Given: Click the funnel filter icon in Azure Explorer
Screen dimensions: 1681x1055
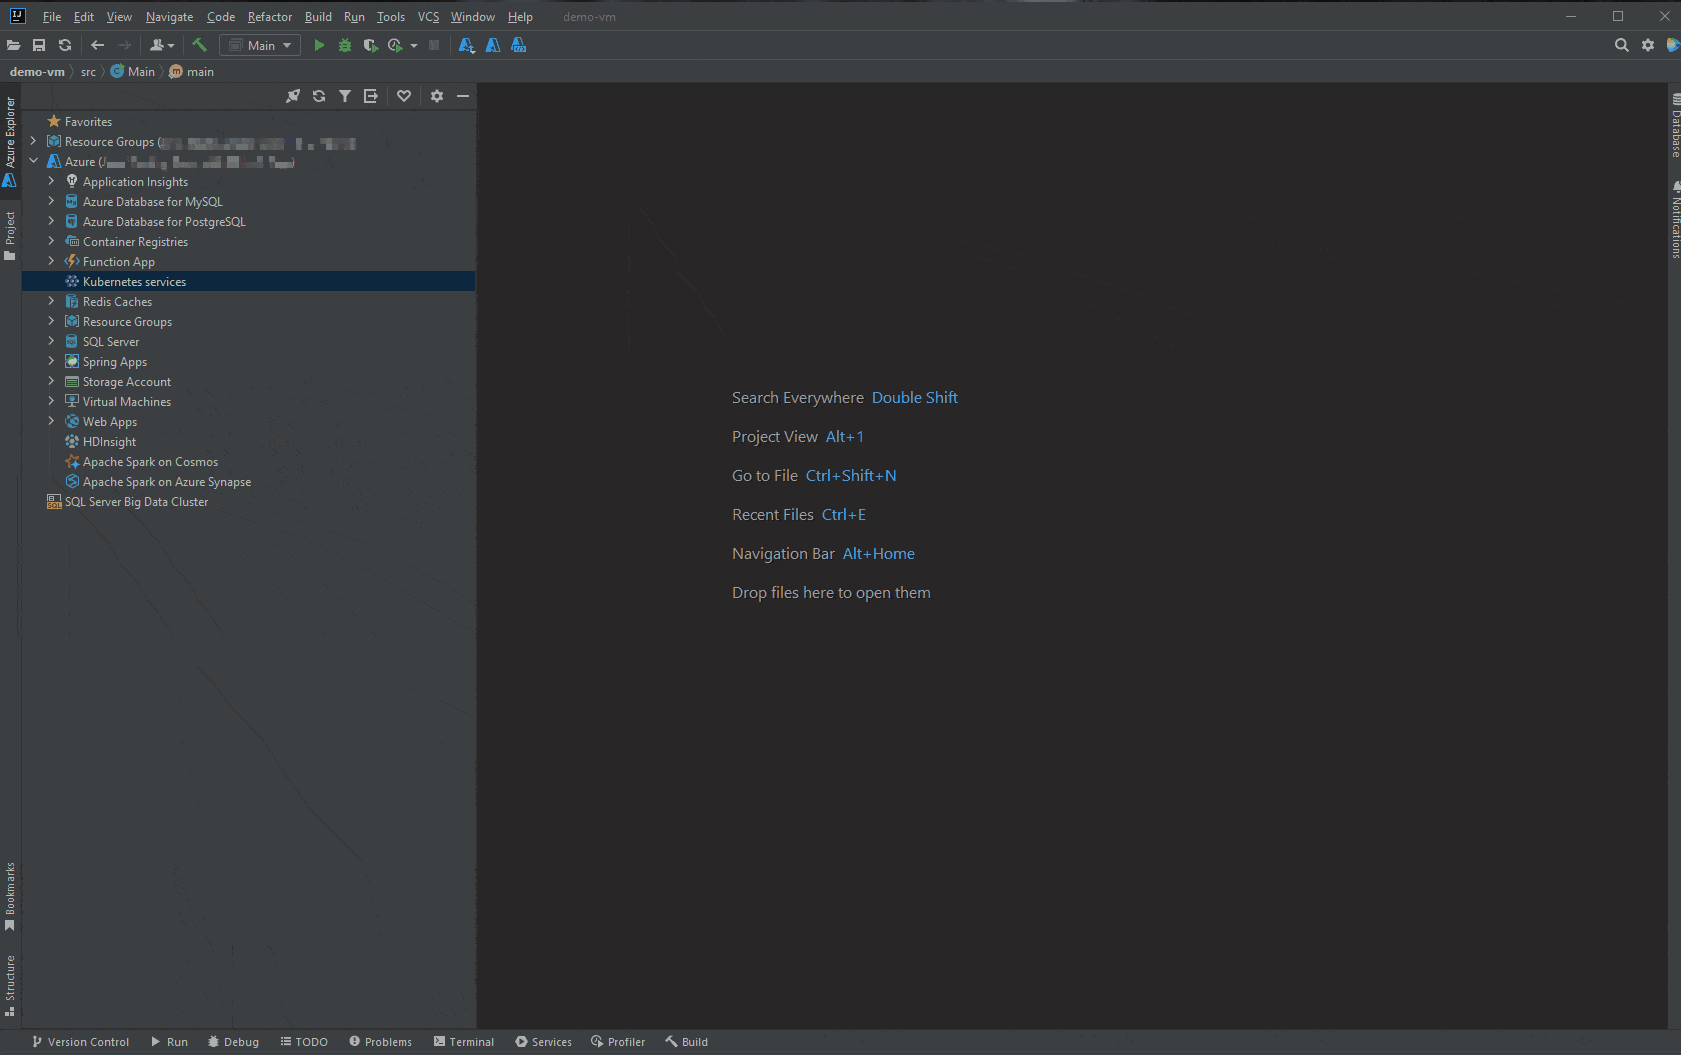Looking at the screenshot, I should (345, 96).
